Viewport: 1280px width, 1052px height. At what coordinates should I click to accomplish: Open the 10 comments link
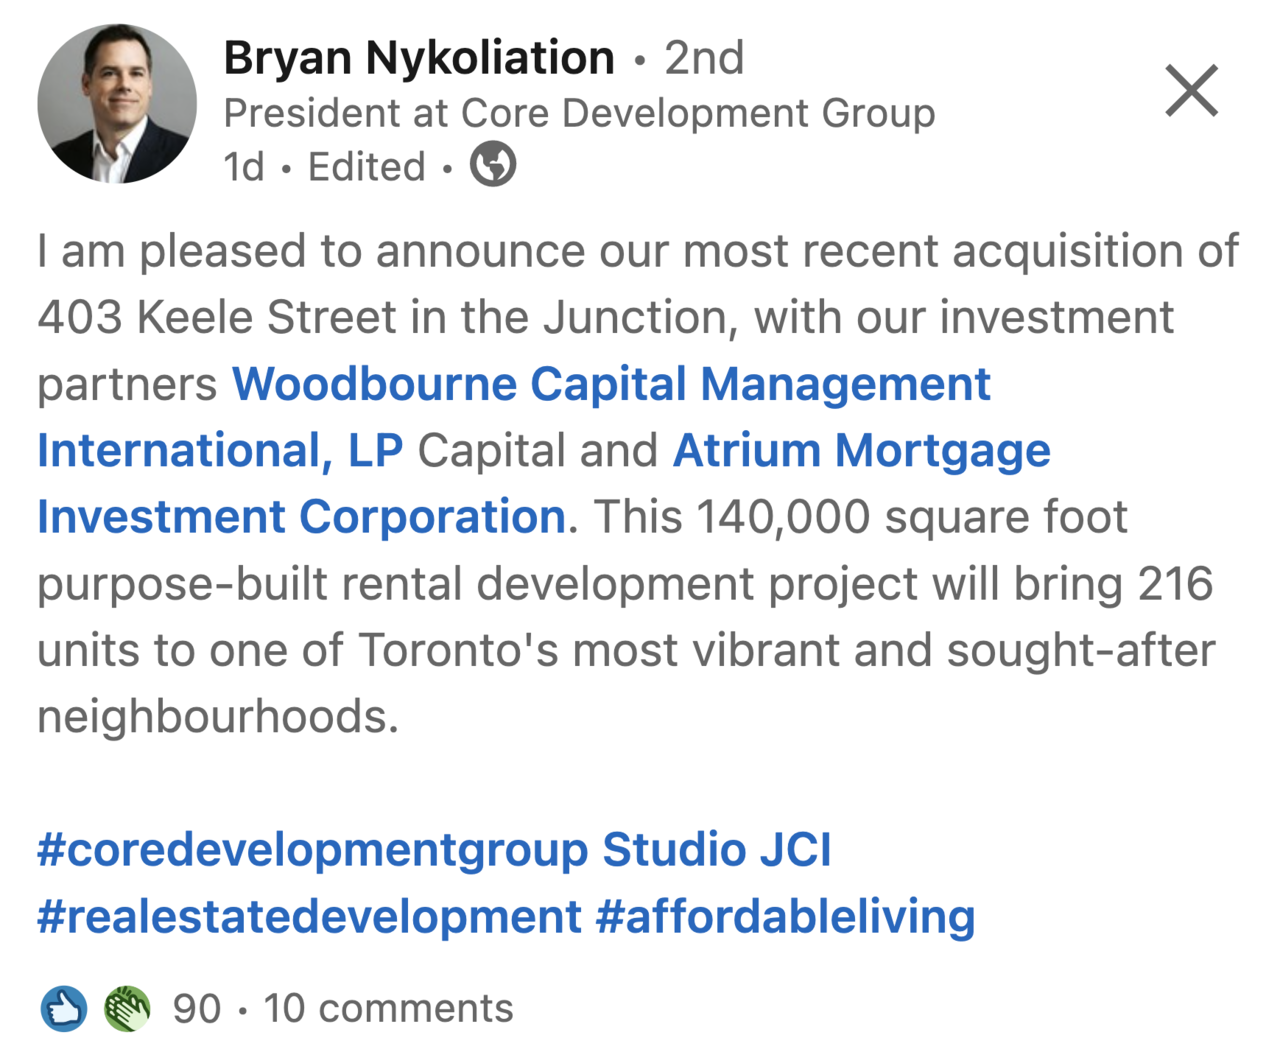(388, 1009)
